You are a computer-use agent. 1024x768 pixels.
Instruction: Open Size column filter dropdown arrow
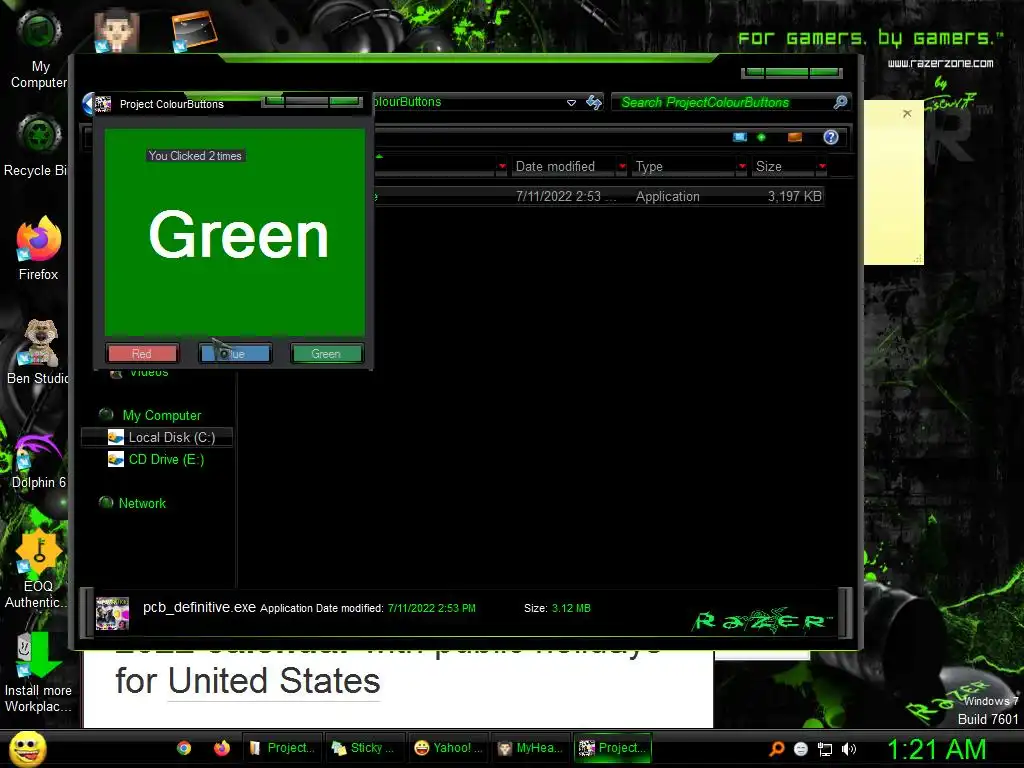tap(822, 167)
